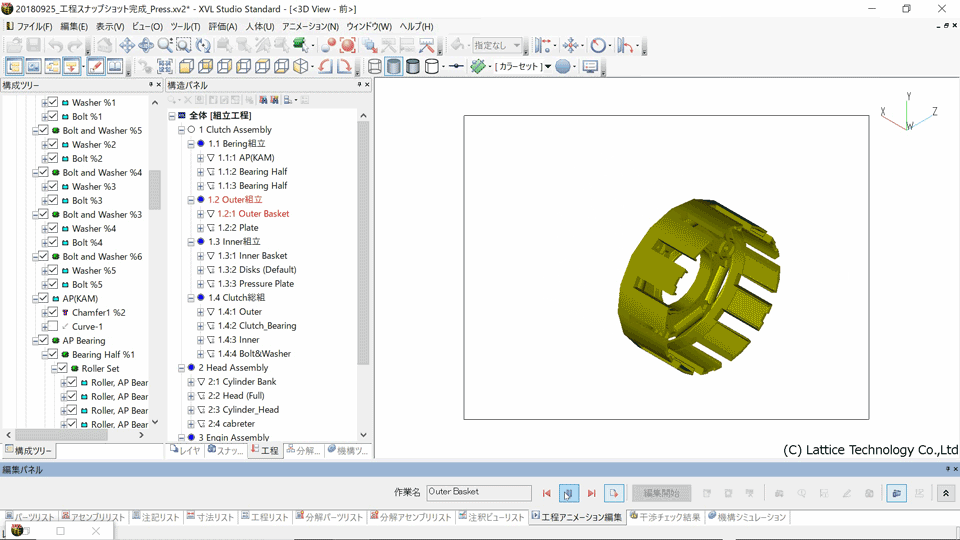The image size is (960, 540).
Task: Switch to the 干渉チェック結果 tab
Action: tap(665, 517)
